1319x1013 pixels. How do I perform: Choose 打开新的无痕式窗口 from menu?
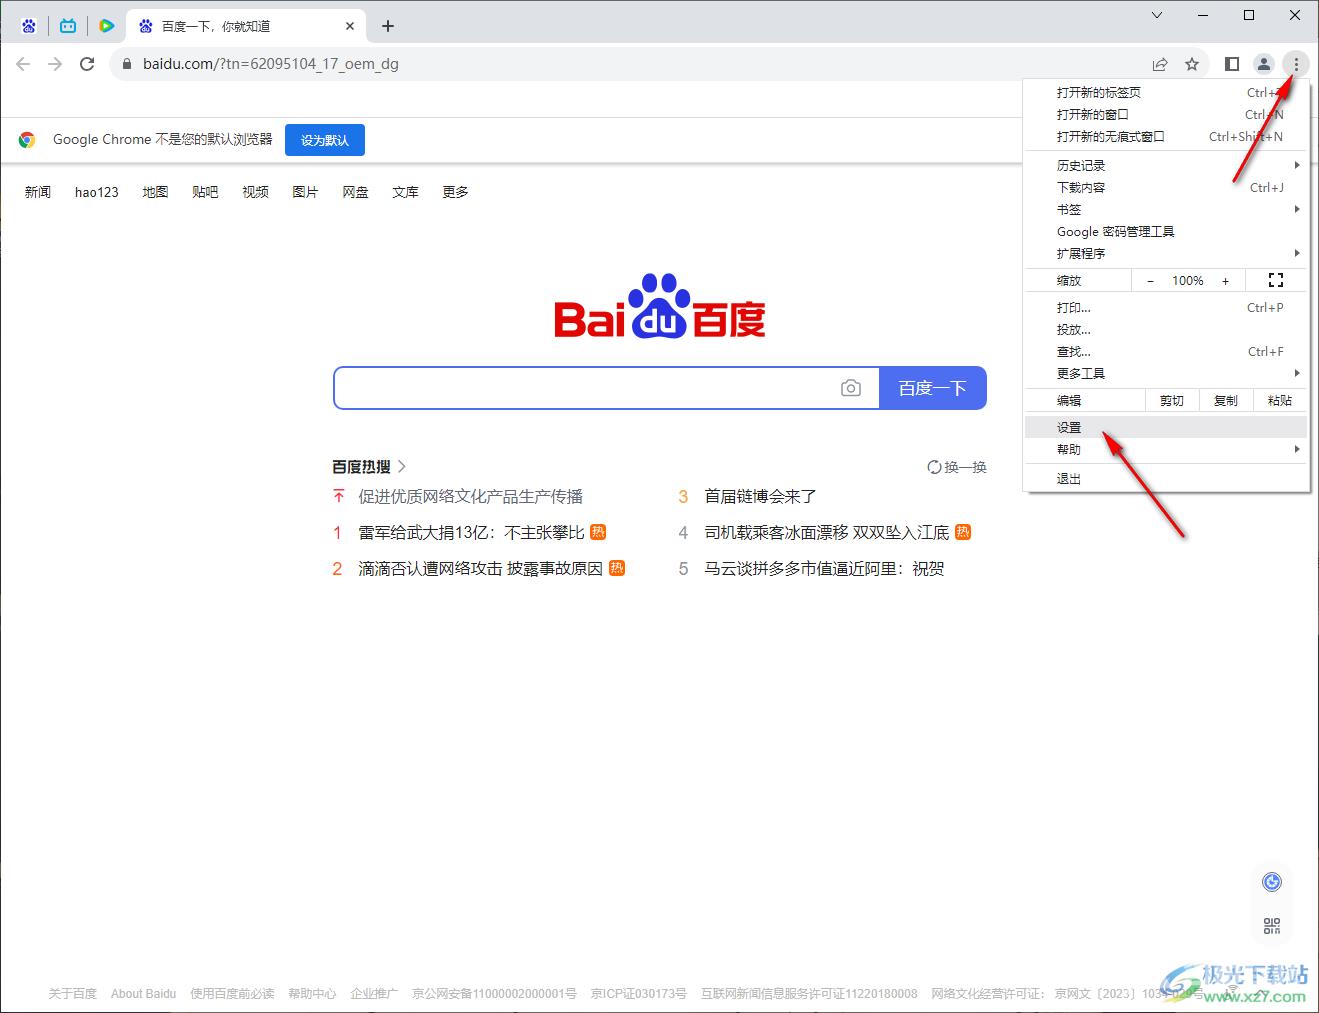click(1167, 136)
